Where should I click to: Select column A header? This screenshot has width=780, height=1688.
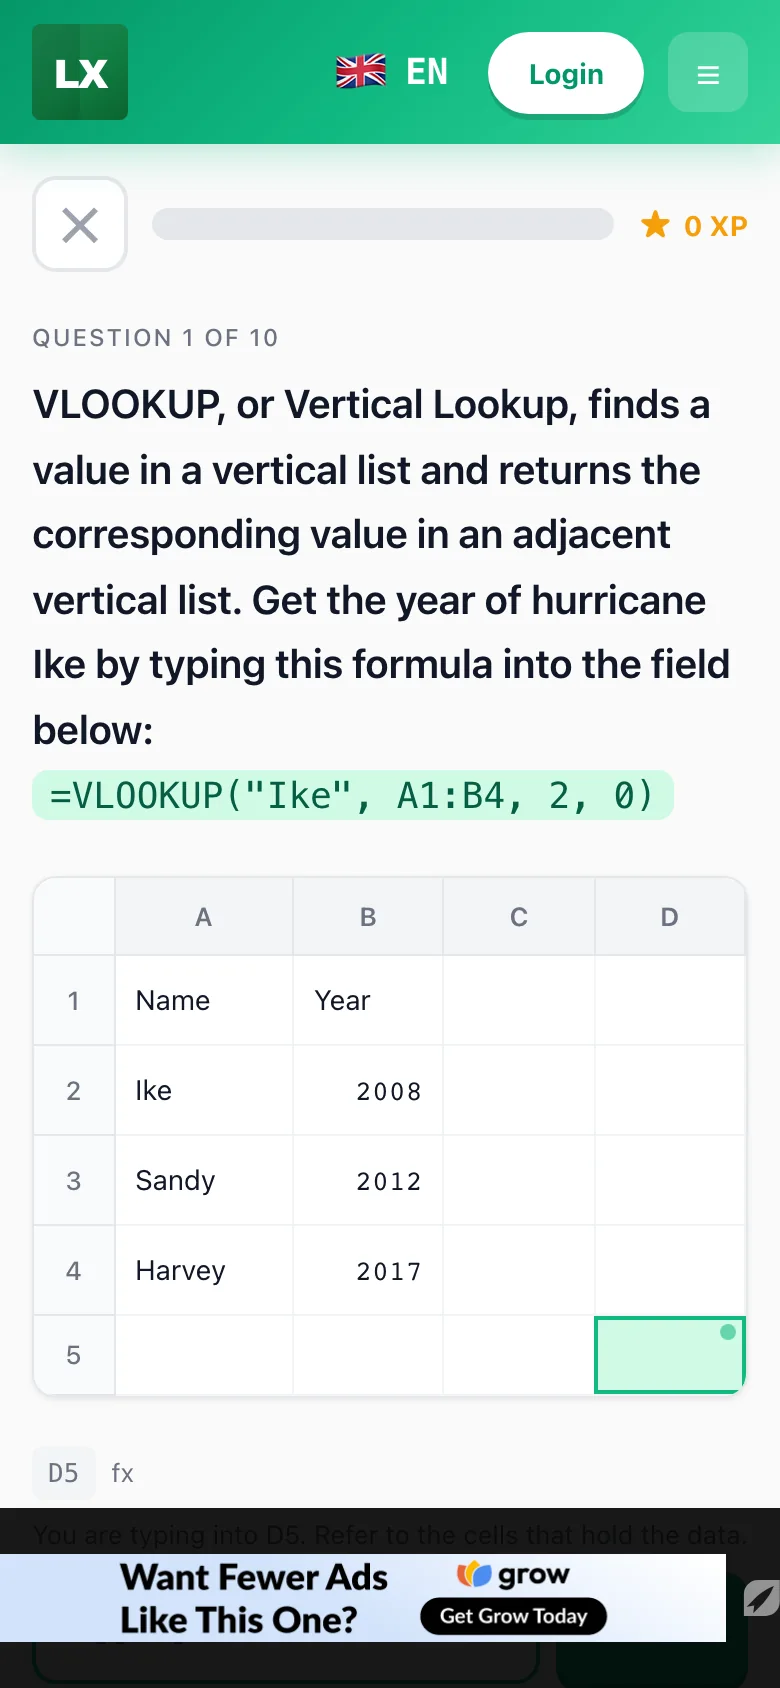point(203,917)
